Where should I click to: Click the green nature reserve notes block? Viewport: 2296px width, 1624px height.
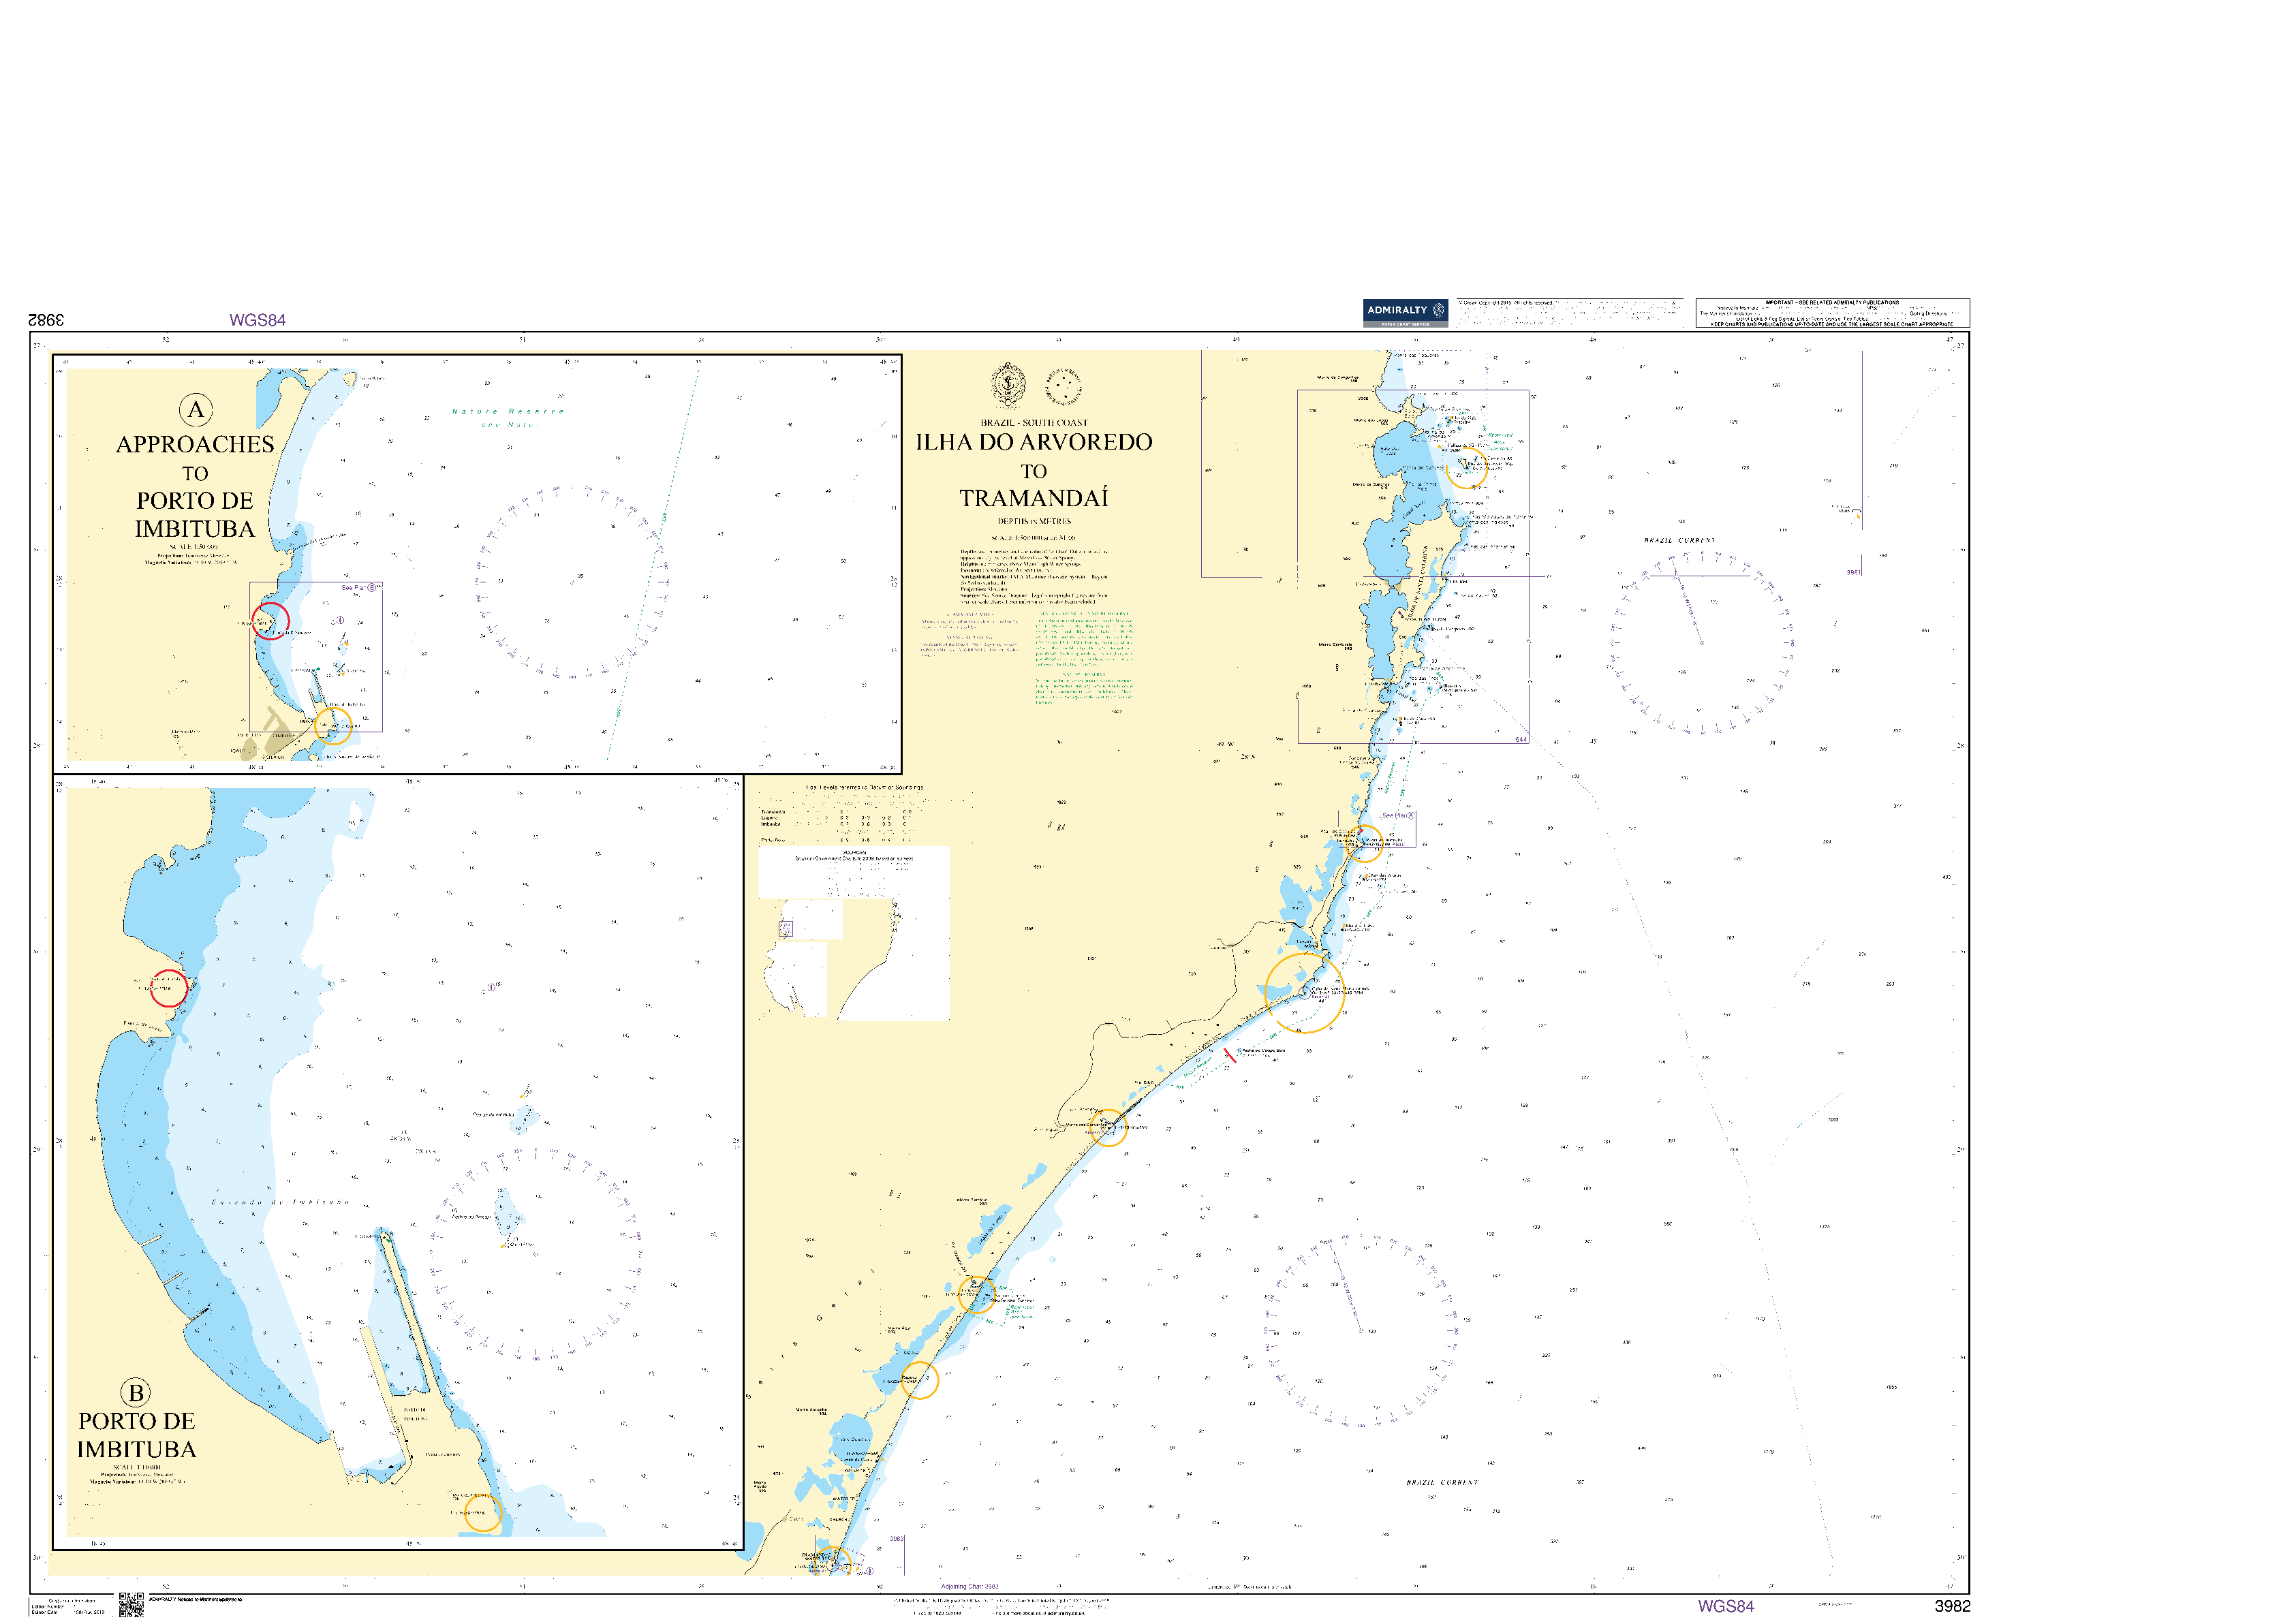pos(1084,658)
